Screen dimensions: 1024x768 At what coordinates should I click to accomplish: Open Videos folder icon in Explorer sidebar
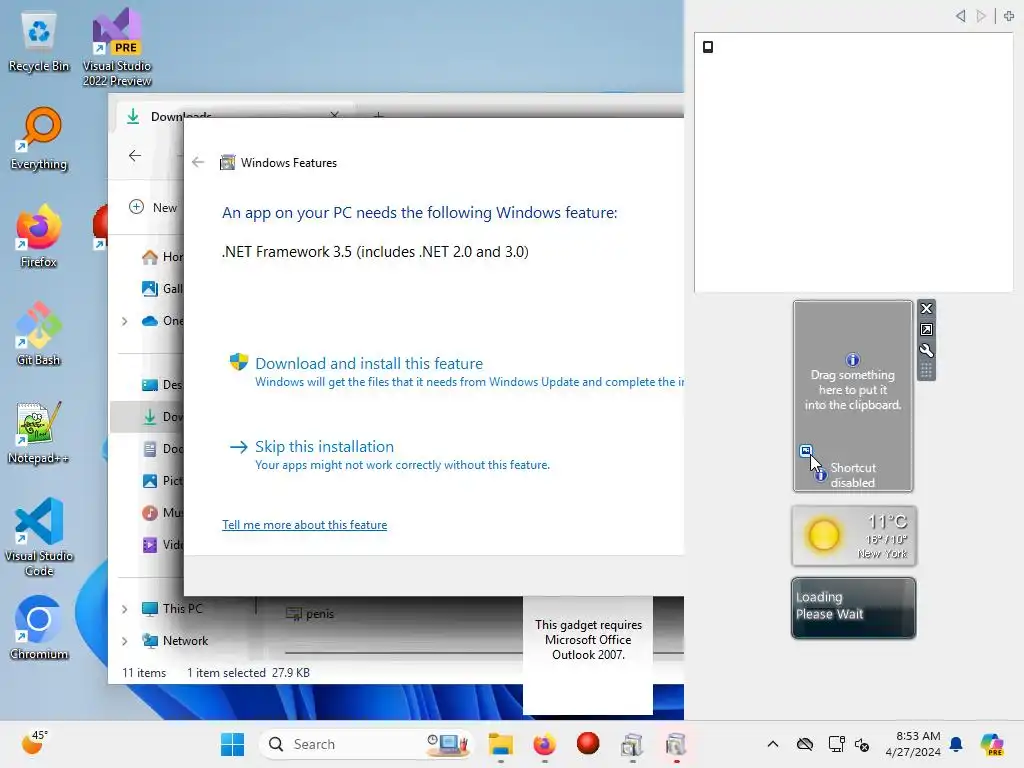pos(150,545)
